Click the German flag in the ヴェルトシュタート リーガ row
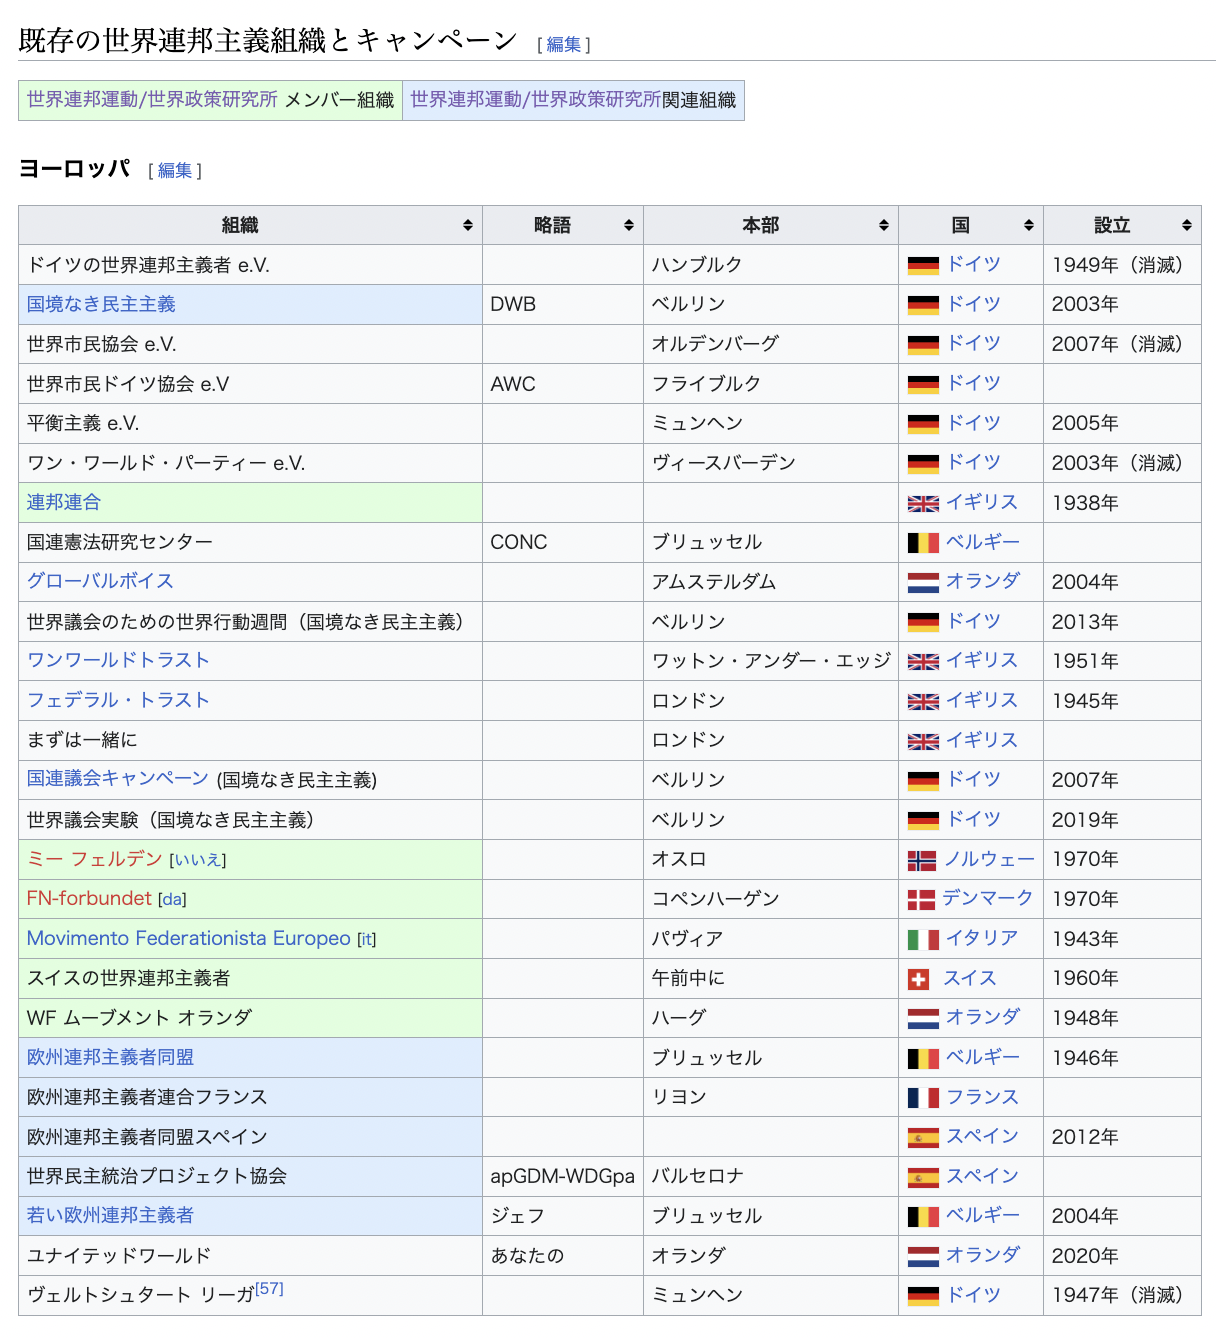 click(923, 1296)
